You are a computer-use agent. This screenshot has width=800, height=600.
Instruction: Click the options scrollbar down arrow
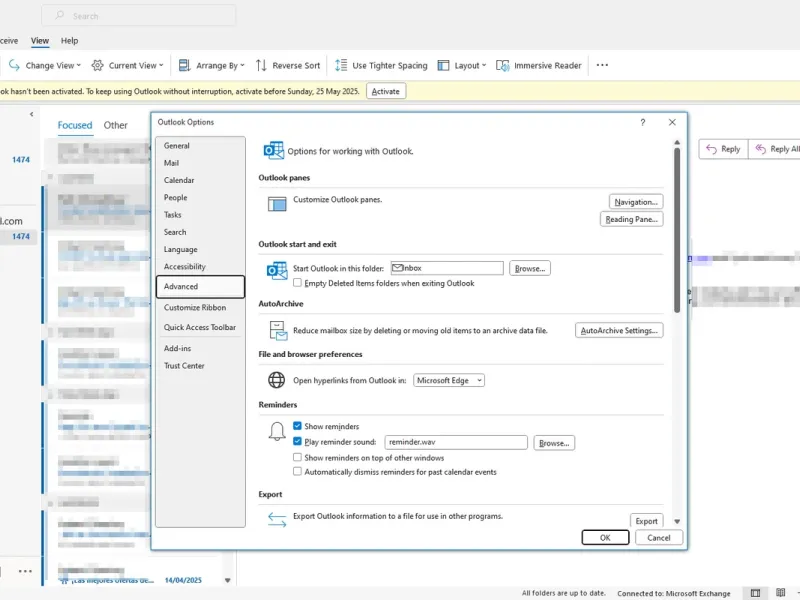click(677, 521)
